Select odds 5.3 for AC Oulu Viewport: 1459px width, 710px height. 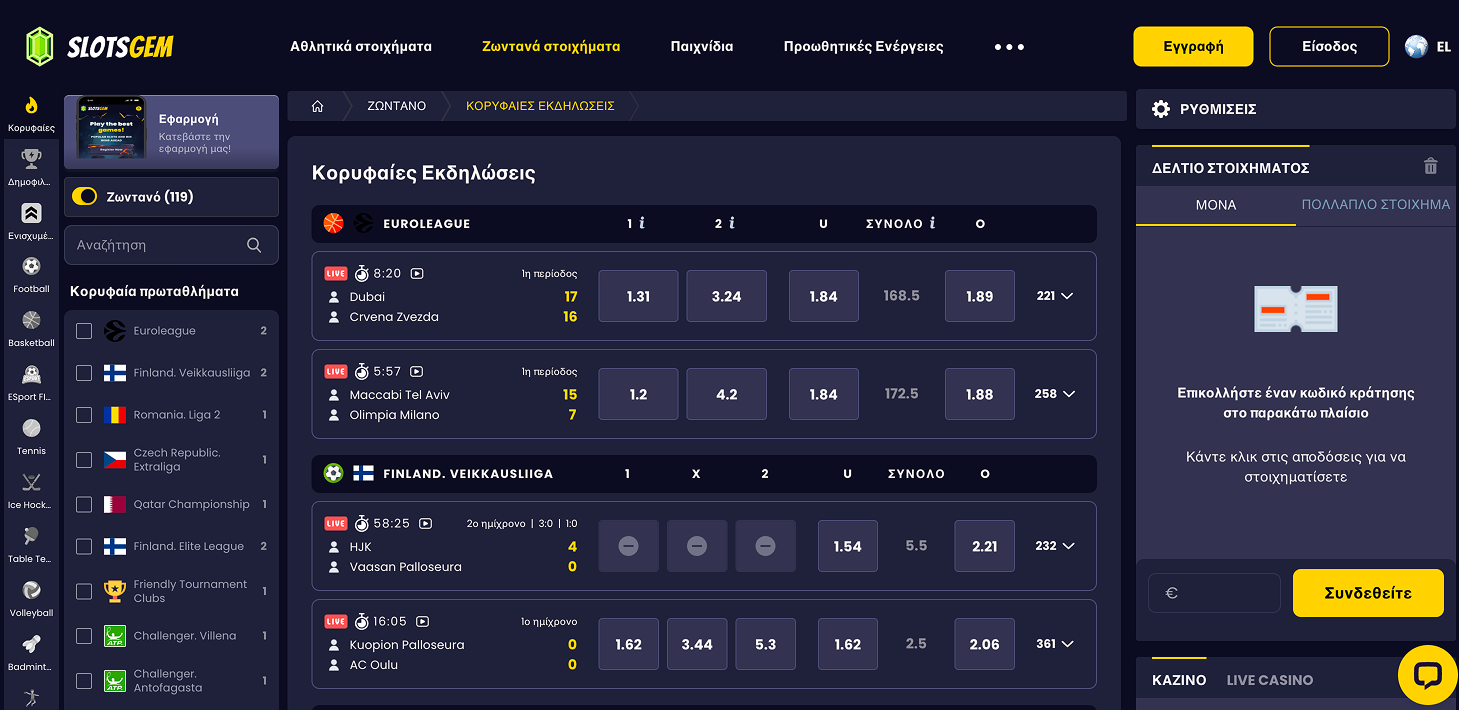point(765,644)
